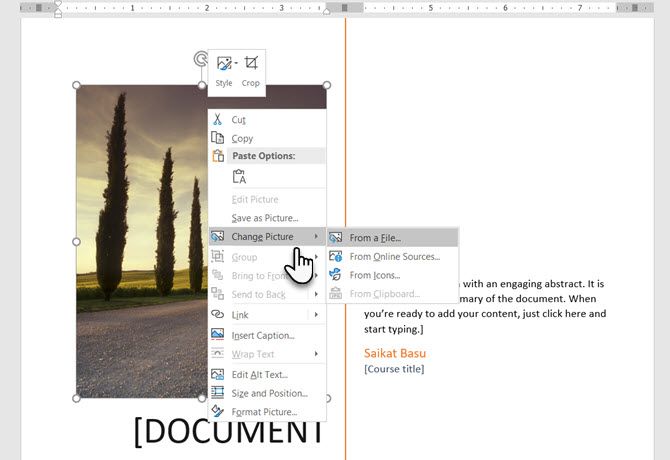
Task: Expand the Group submenu arrow
Action: pyautogui.click(x=317, y=256)
